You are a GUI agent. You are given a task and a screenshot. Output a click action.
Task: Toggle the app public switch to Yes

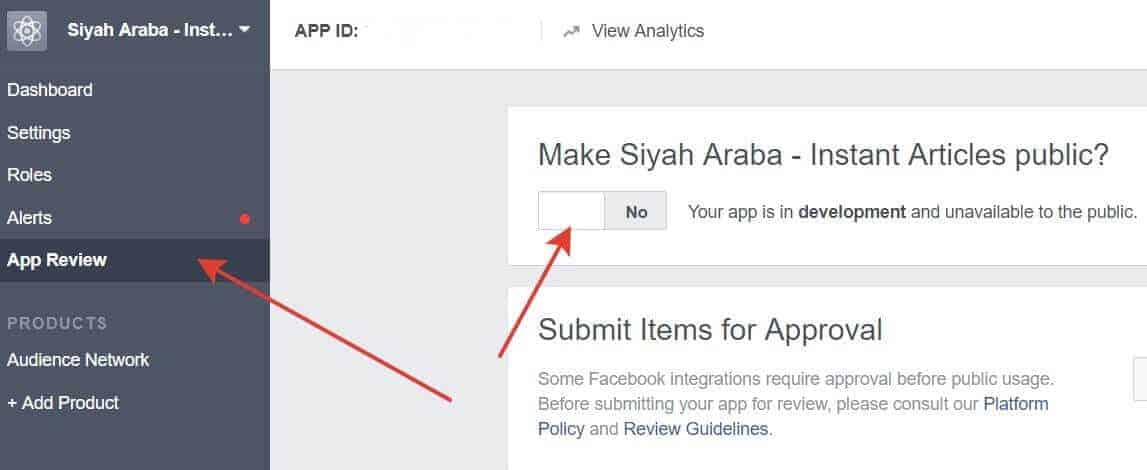coord(571,211)
